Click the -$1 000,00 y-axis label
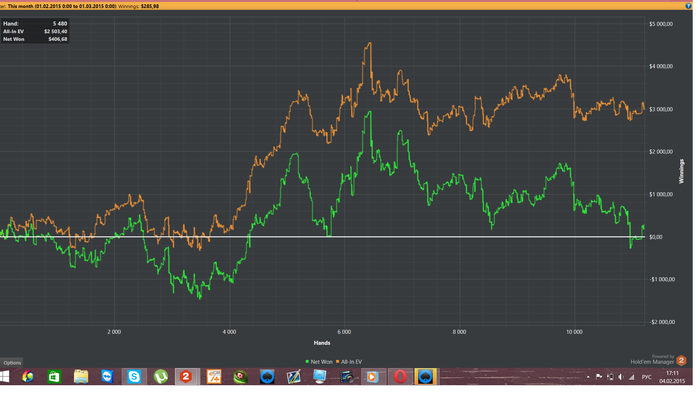700x394 pixels. 662,280
